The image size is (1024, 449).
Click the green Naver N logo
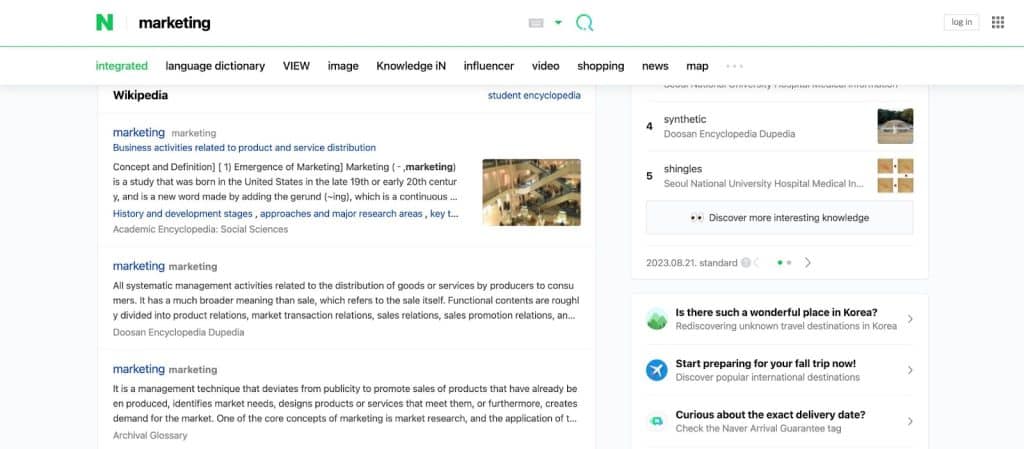pyautogui.click(x=104, y=23)
